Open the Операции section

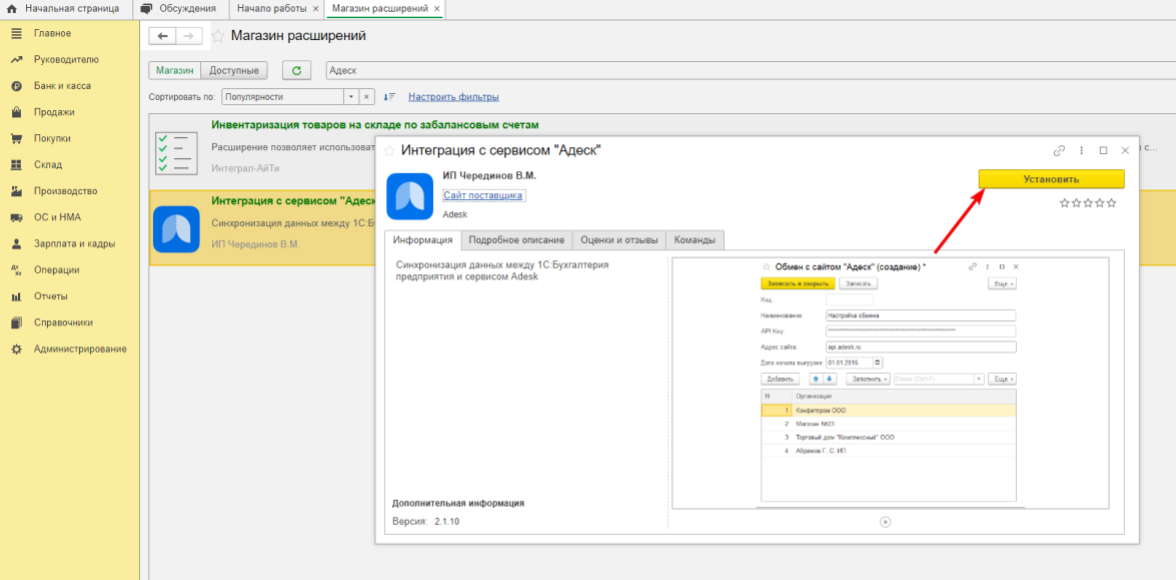(x=56, y=270)
